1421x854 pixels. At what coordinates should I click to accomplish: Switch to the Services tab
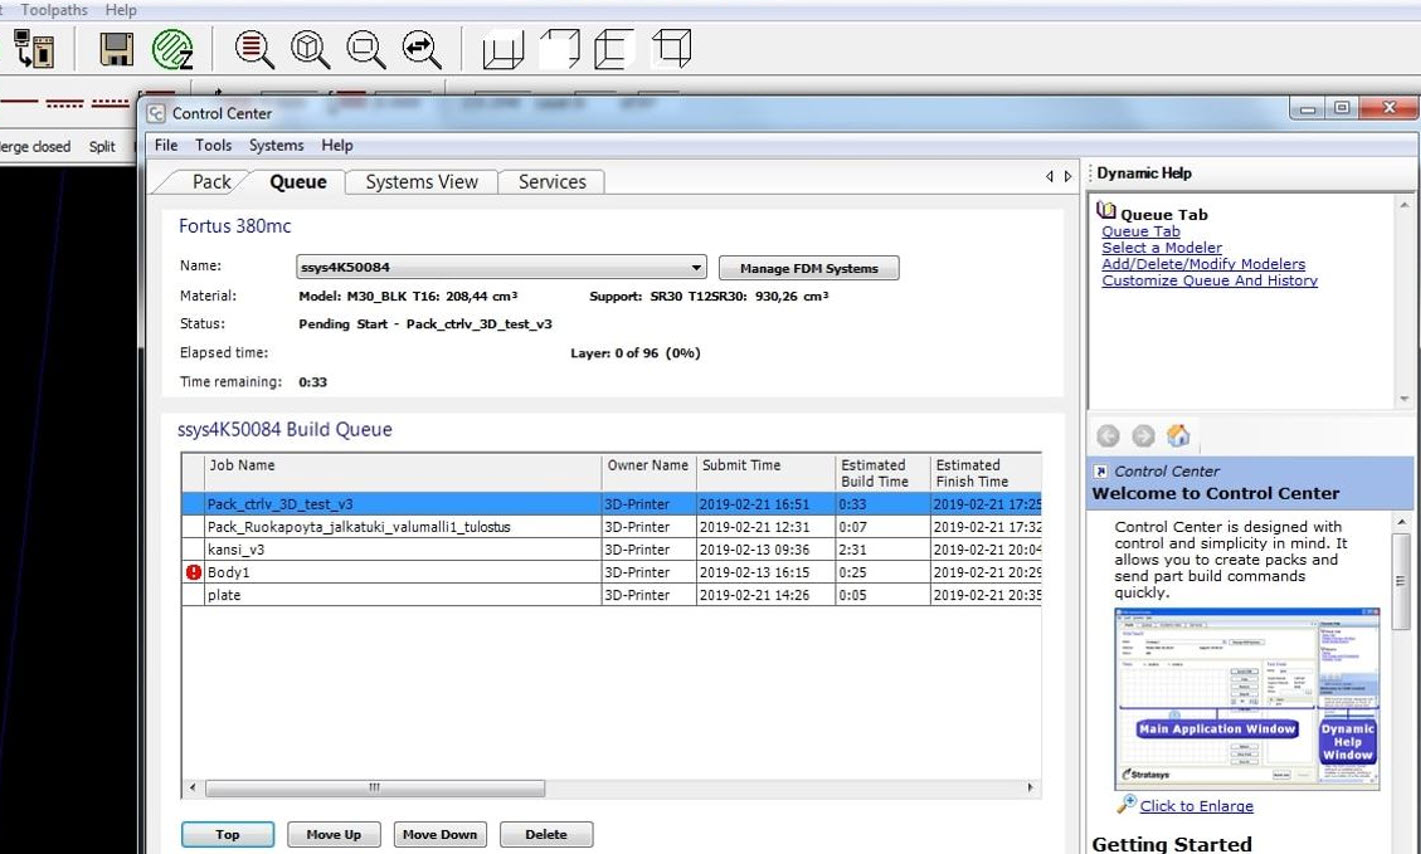pyautogui.click(x=552, y=182)
